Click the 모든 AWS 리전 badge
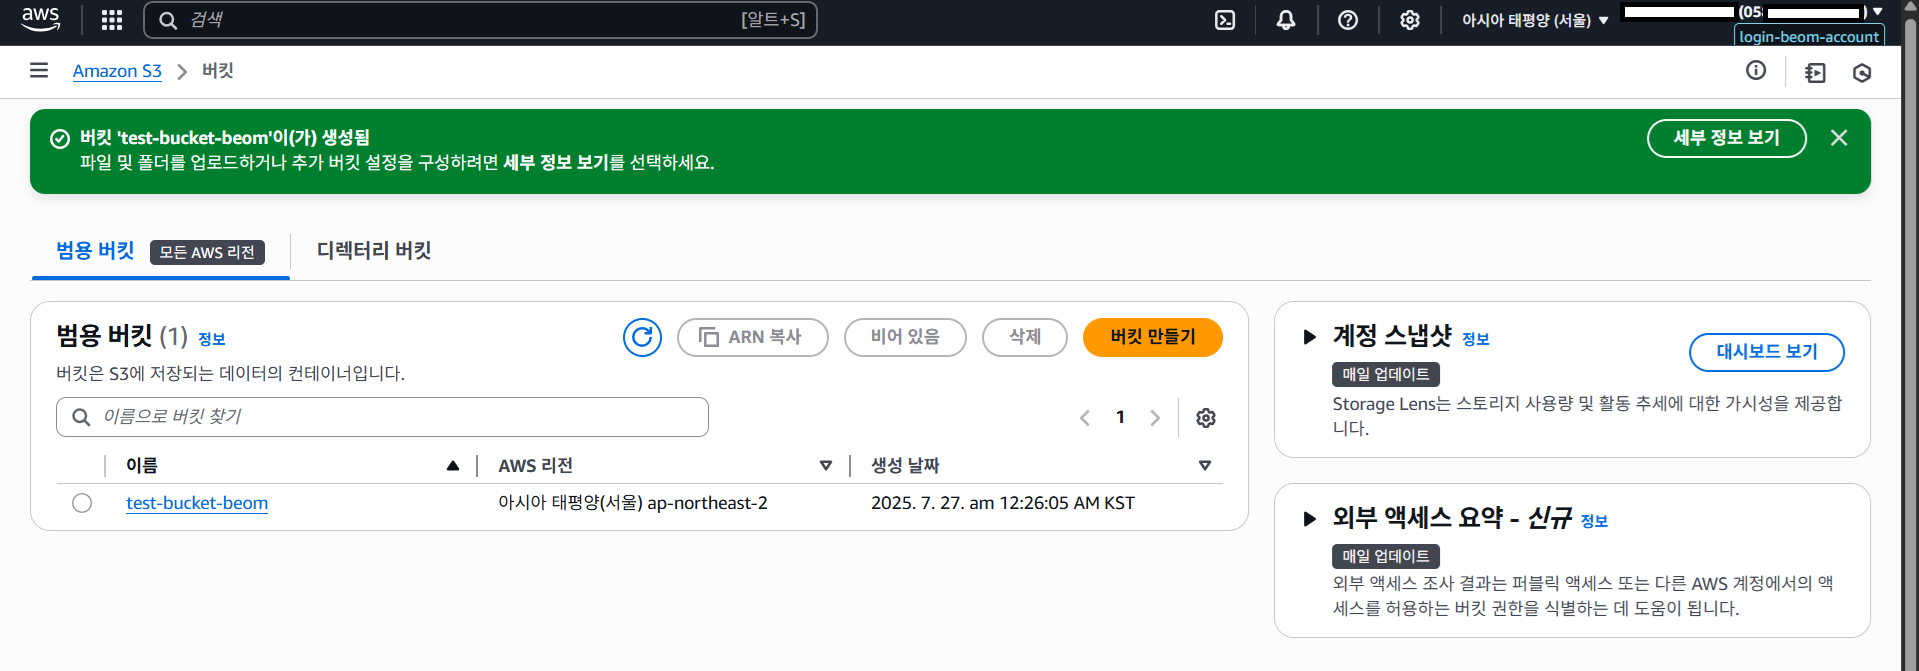Screen dimensions: 1919x671 [x=207, y=252]
